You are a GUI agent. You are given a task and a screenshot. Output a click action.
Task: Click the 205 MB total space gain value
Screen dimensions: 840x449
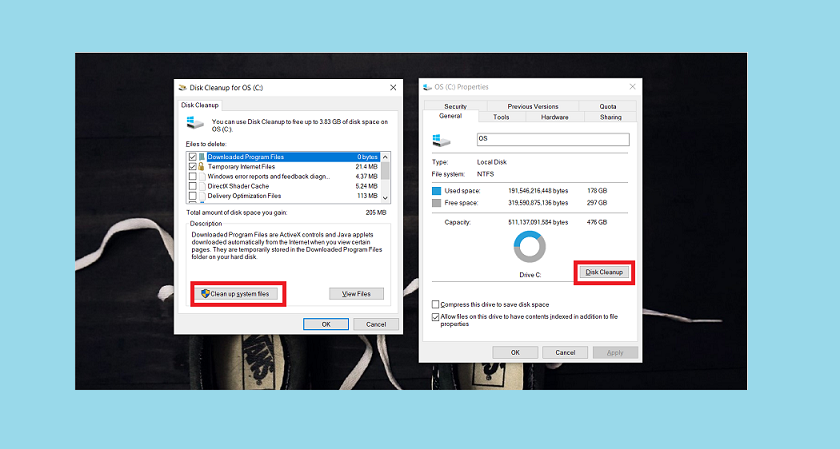(376, 213)
